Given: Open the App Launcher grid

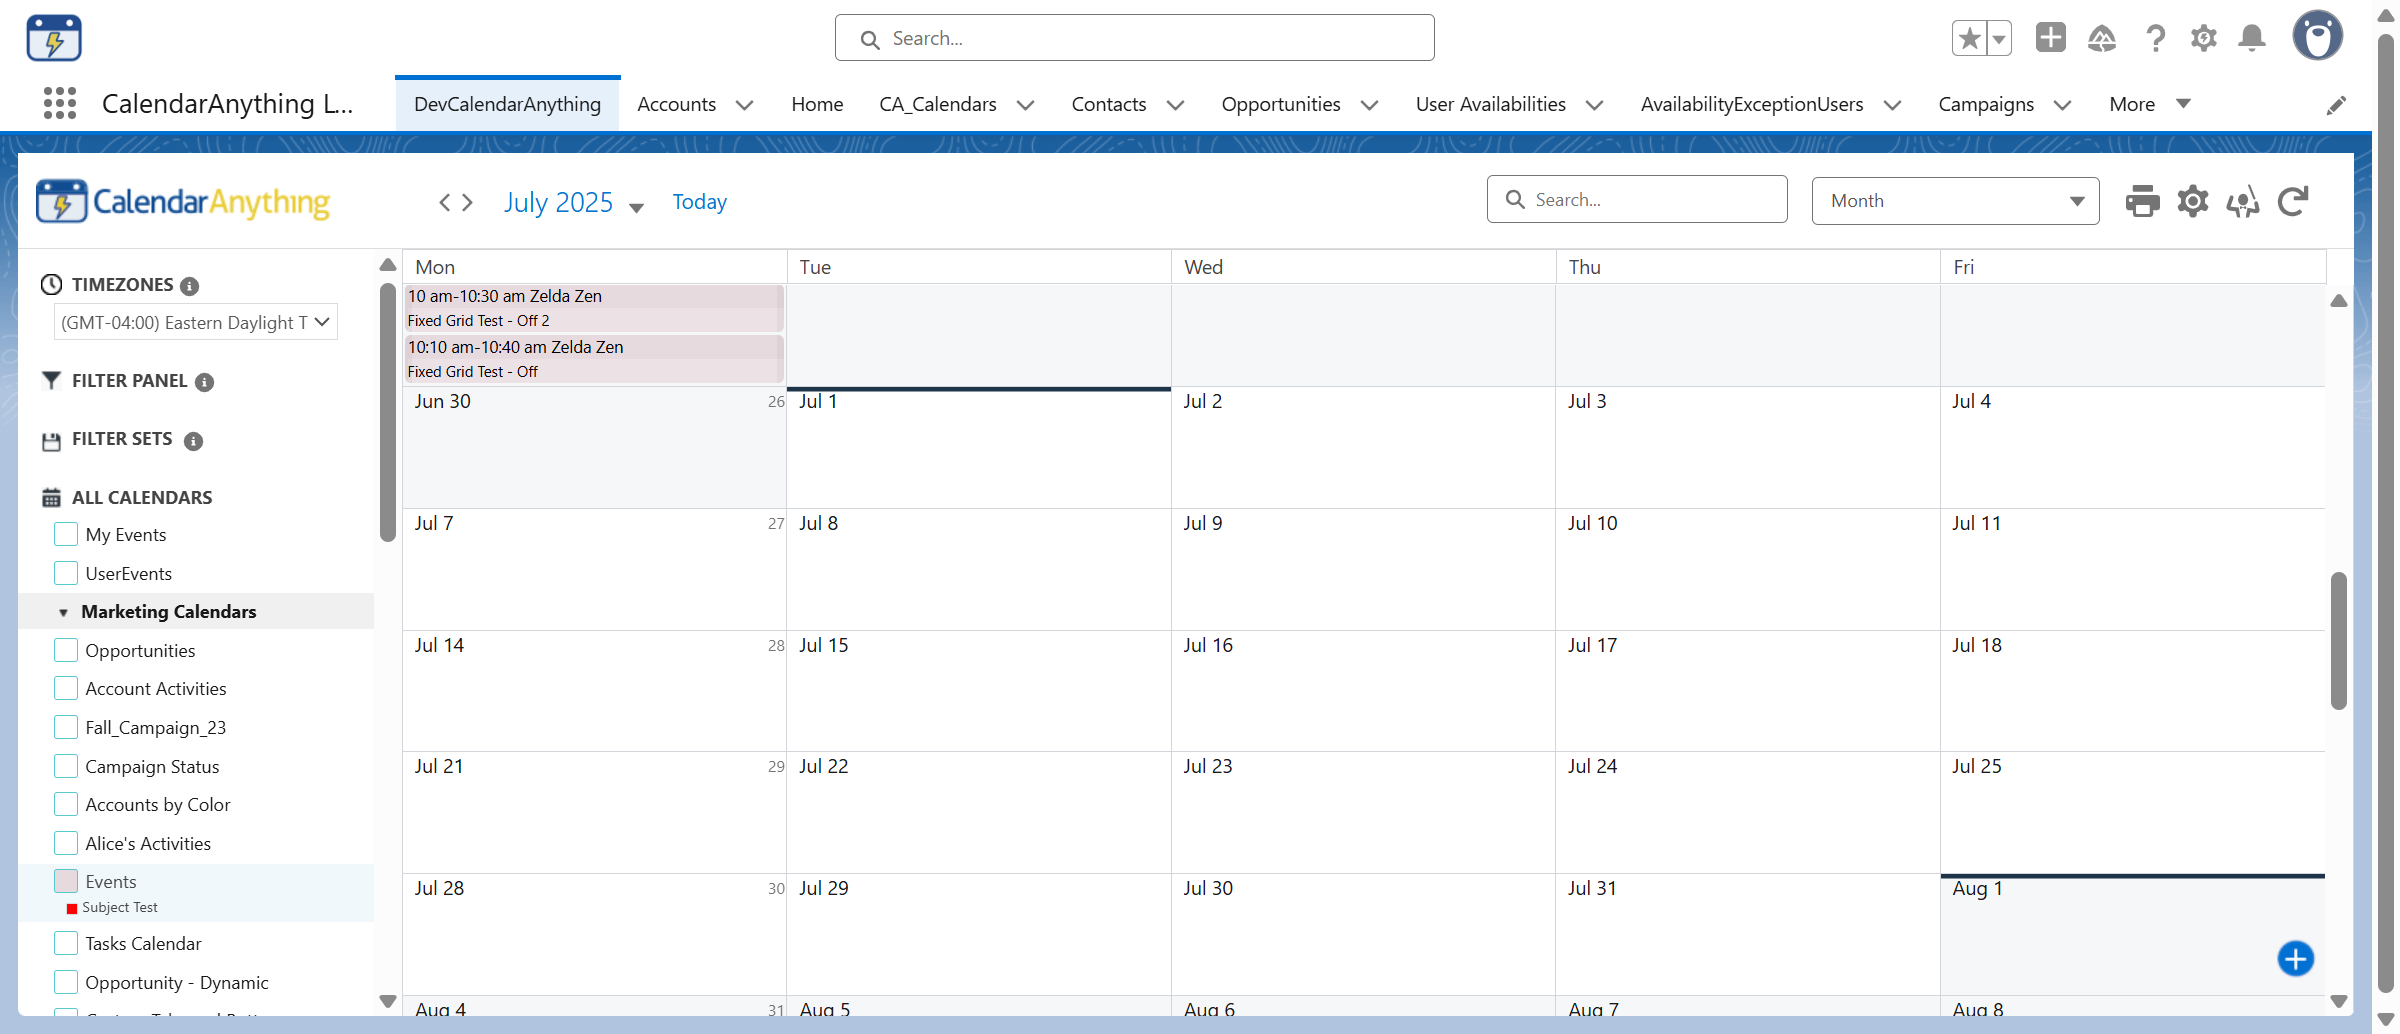Looking at the screenshot, I should tap(60, 103).
